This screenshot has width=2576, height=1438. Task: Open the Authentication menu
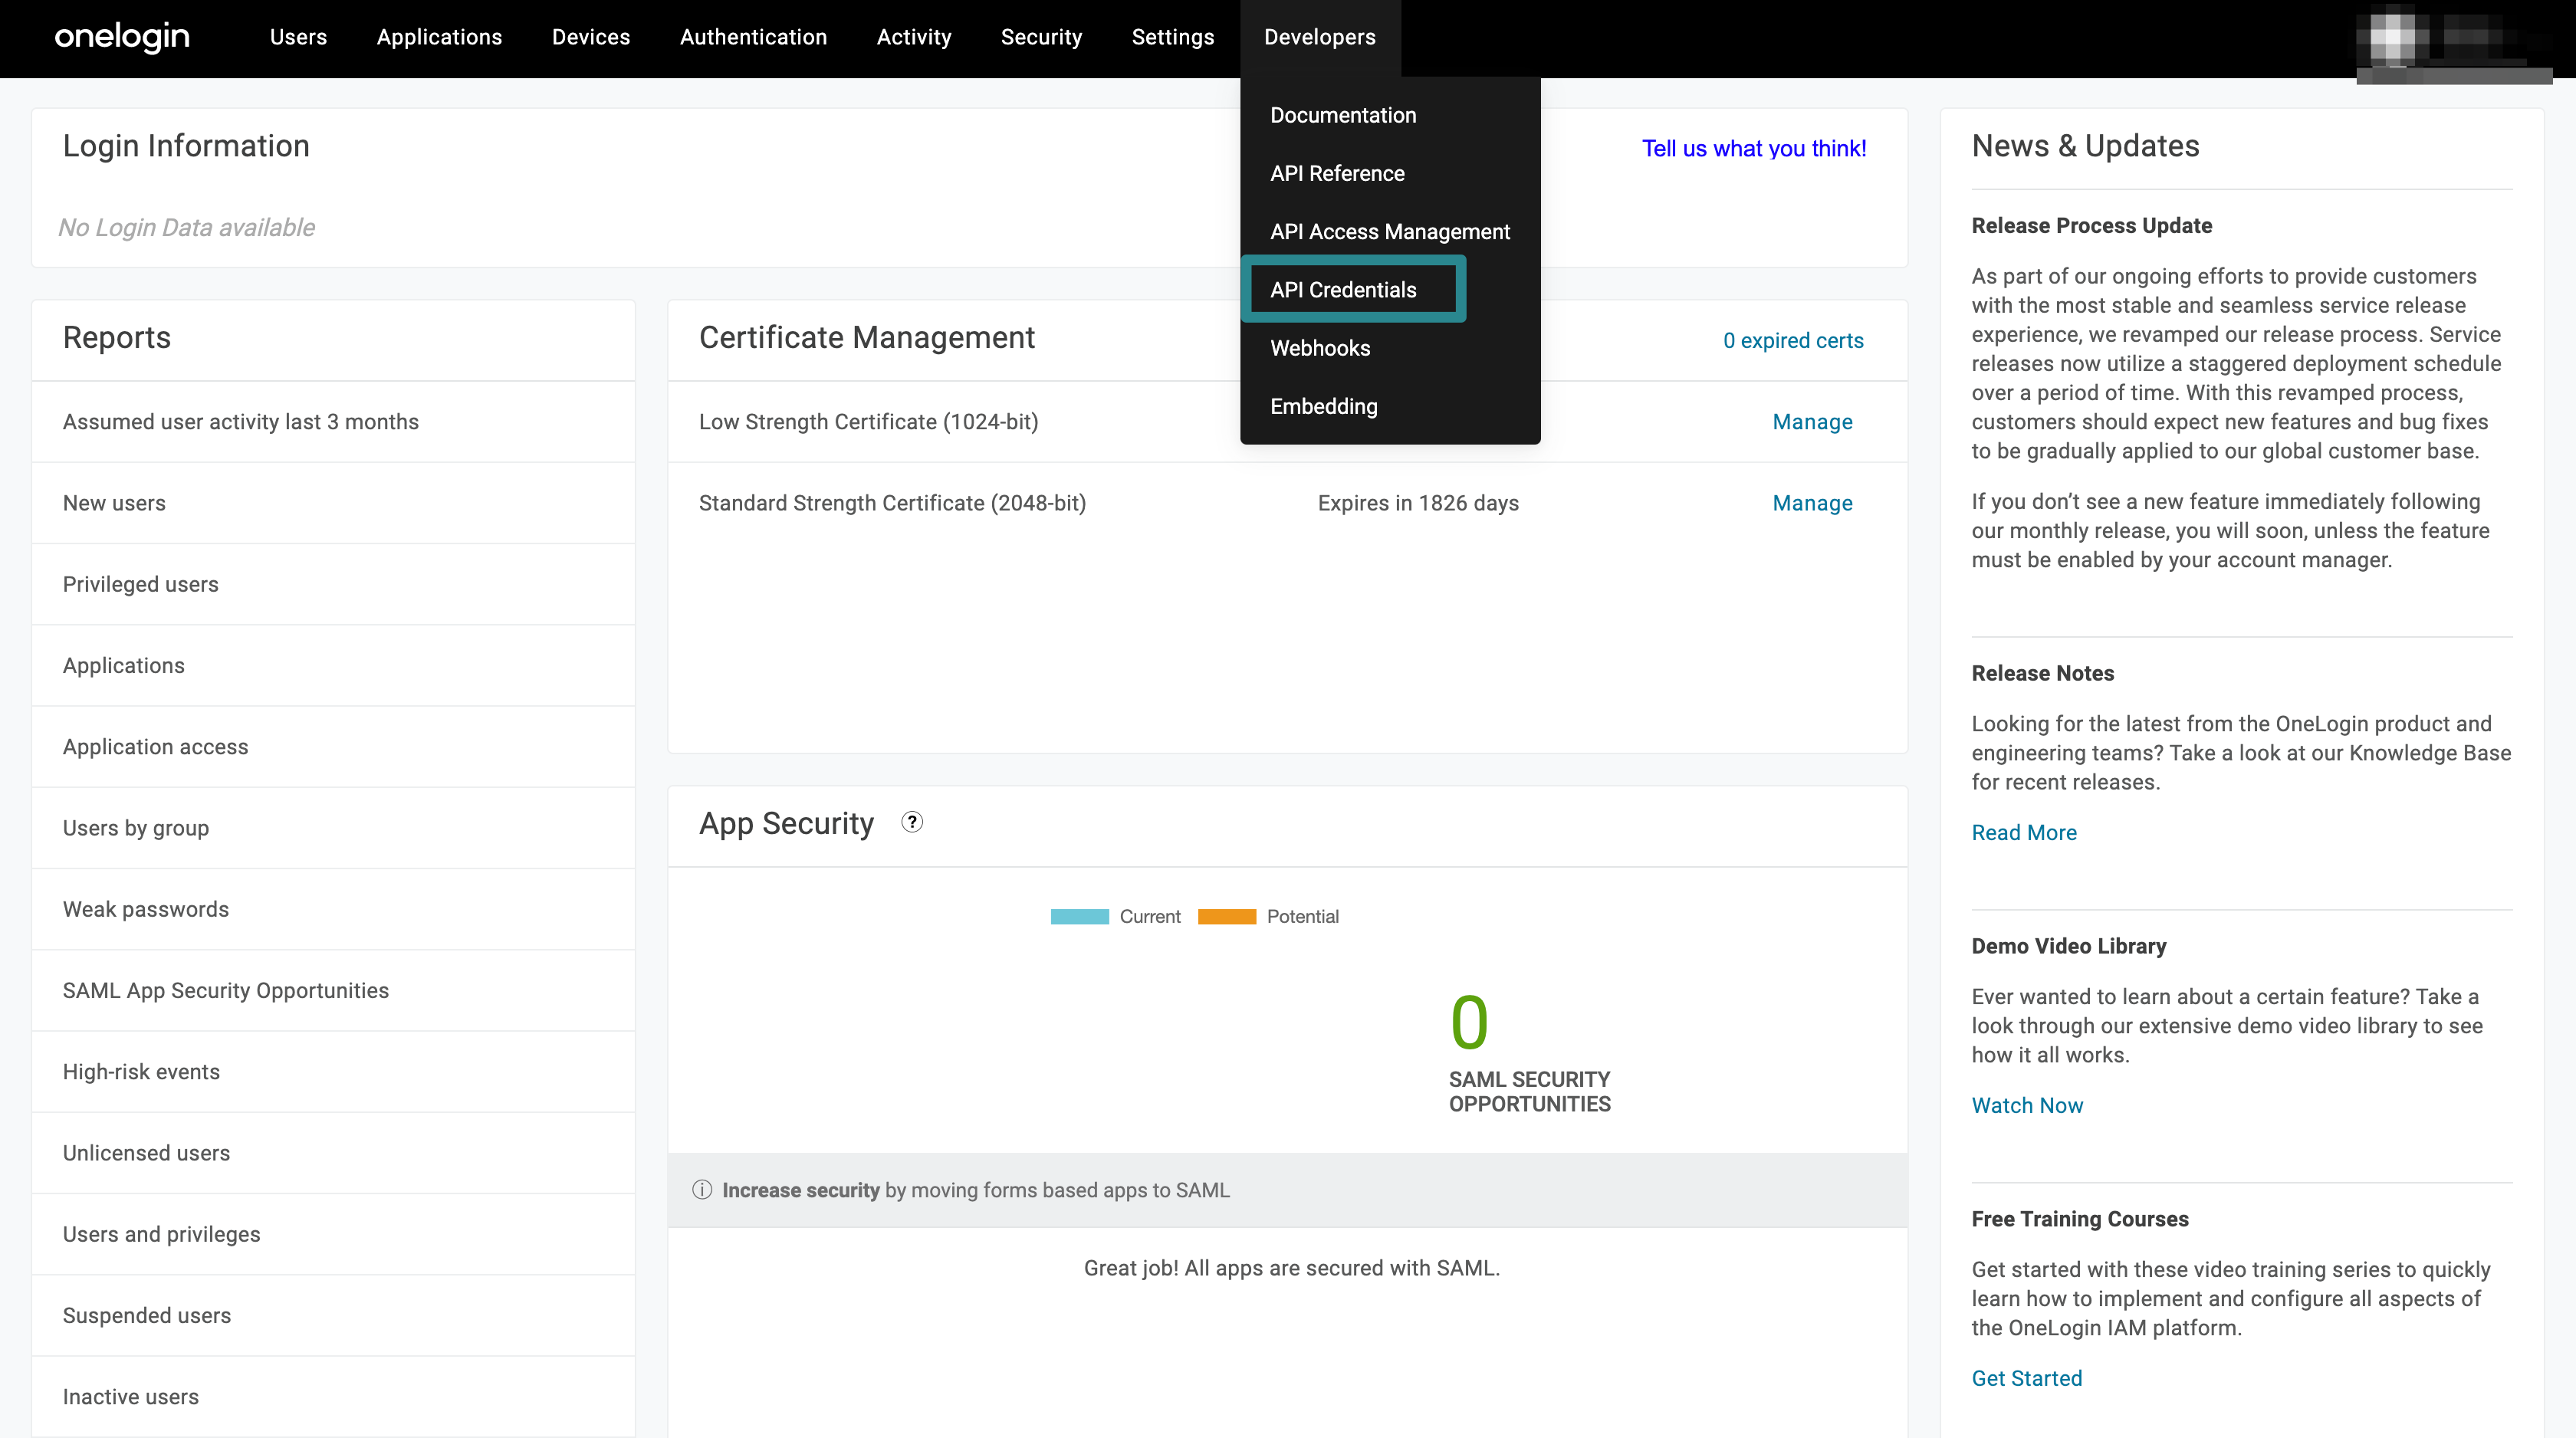pyautogui.click(x=754, y=37)
